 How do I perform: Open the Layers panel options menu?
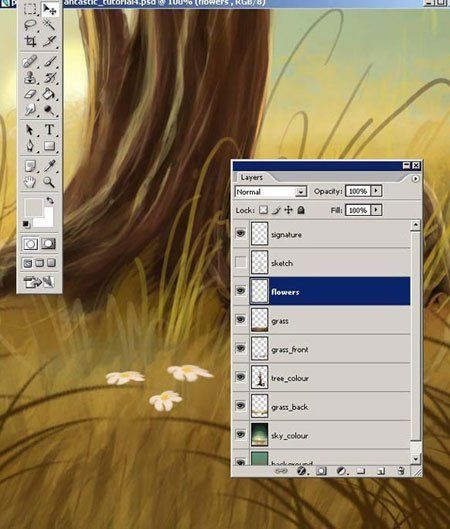pos(415,179)
